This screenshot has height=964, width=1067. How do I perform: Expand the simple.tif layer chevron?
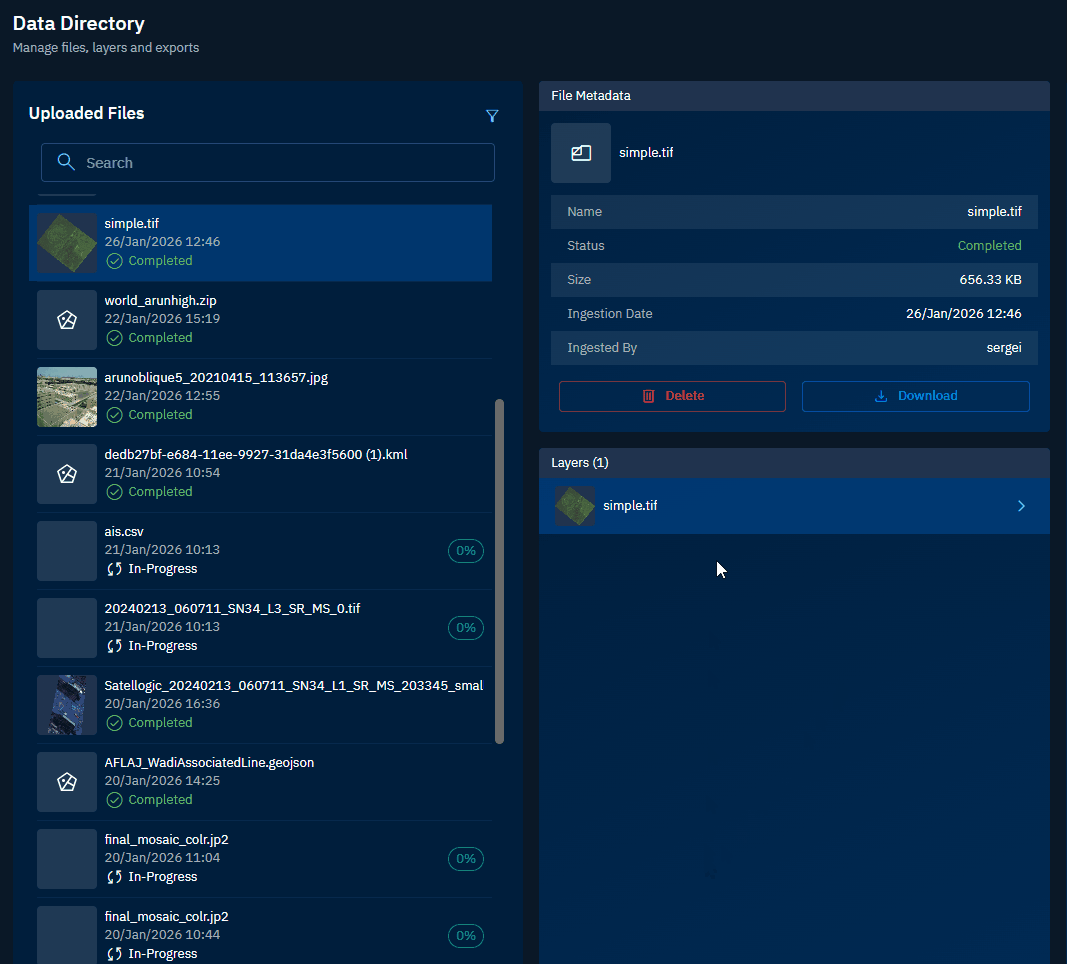click(x=1021, y=506)
